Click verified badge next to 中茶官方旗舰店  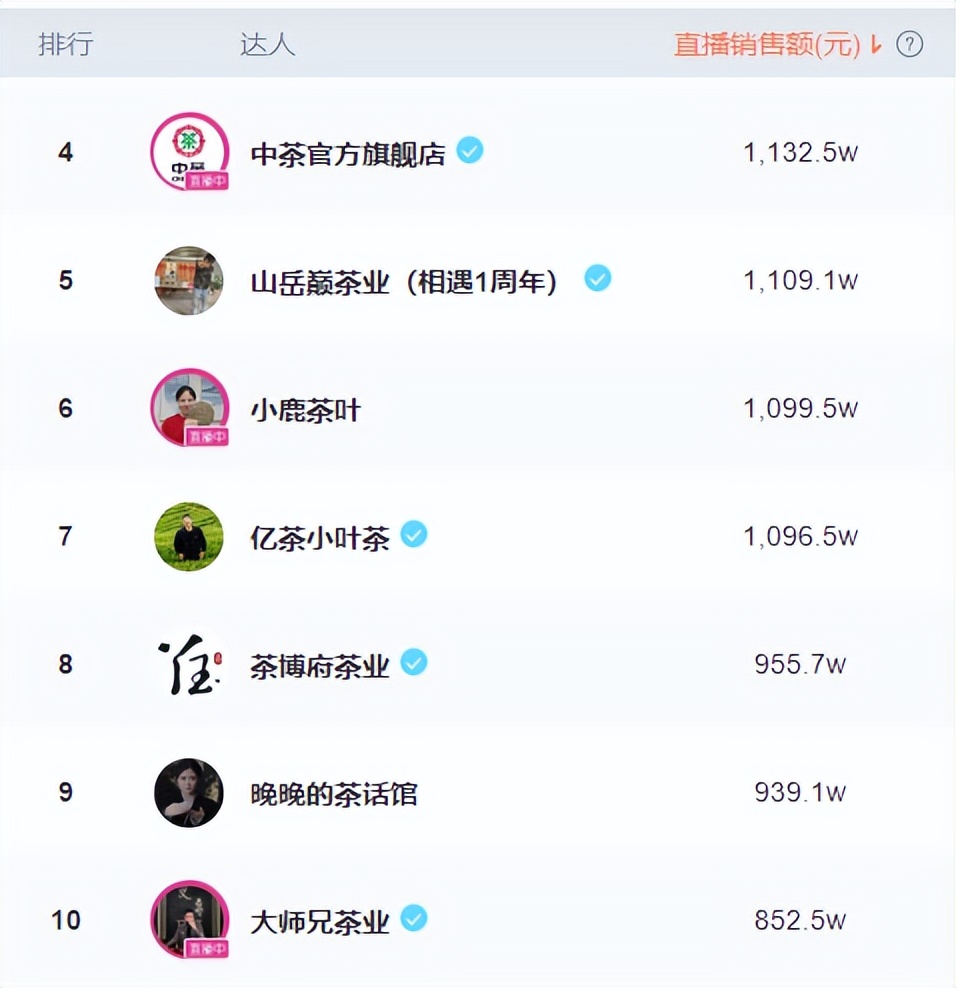[470, 151]
